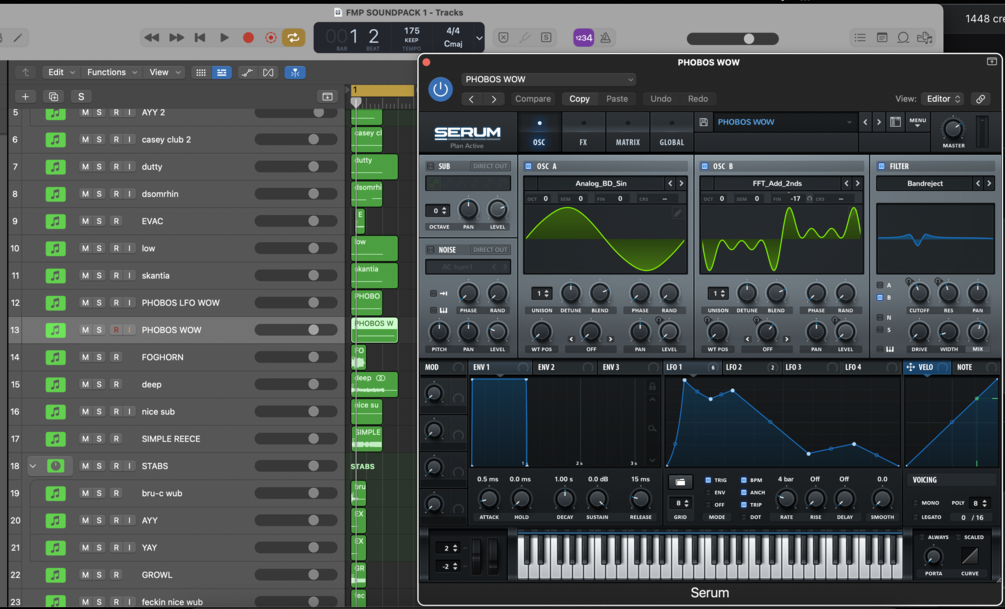Toggle the FILTER enable checkbox
The width and height of the screenshot is (1005, 609).
pos(881,166)
